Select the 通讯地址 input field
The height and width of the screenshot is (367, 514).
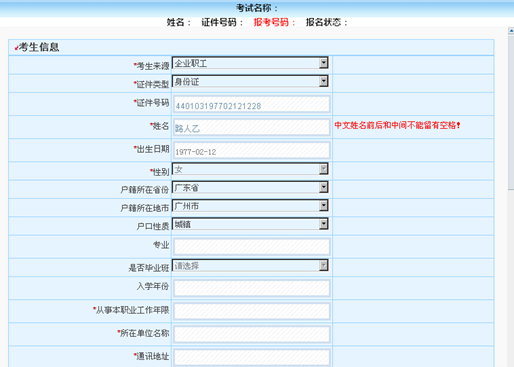[252, 357]
